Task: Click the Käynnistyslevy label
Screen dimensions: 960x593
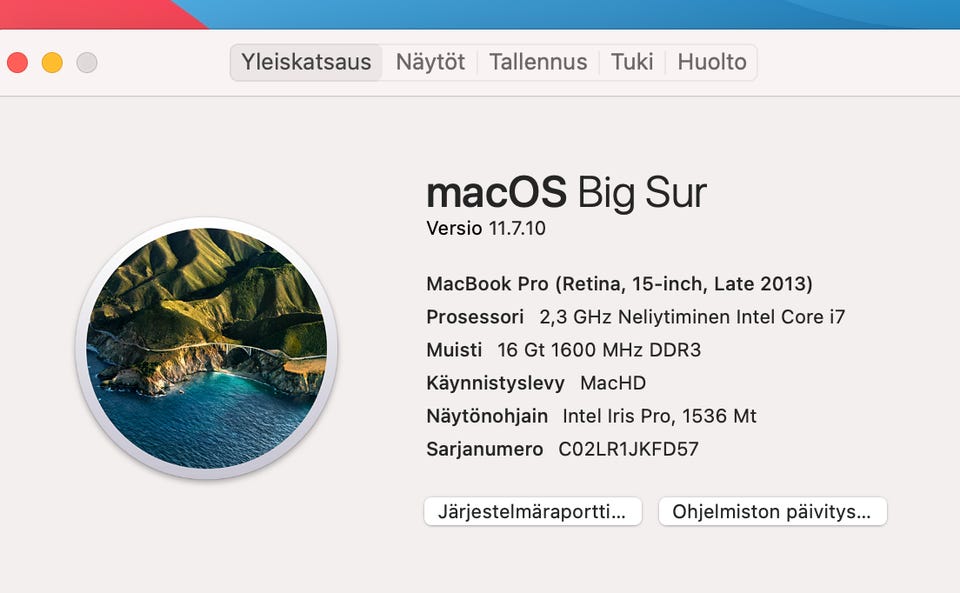Action: tap(495, 383)
